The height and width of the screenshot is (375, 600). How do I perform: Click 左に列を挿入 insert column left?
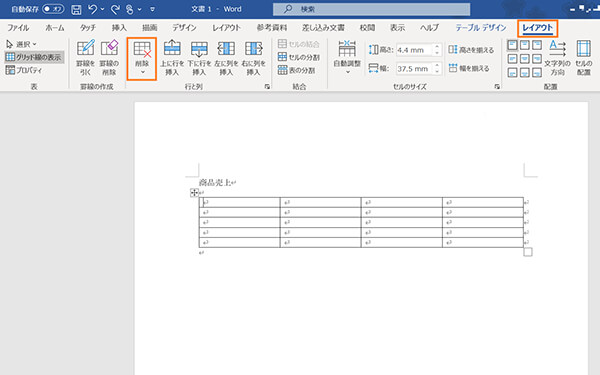point(226,57)
